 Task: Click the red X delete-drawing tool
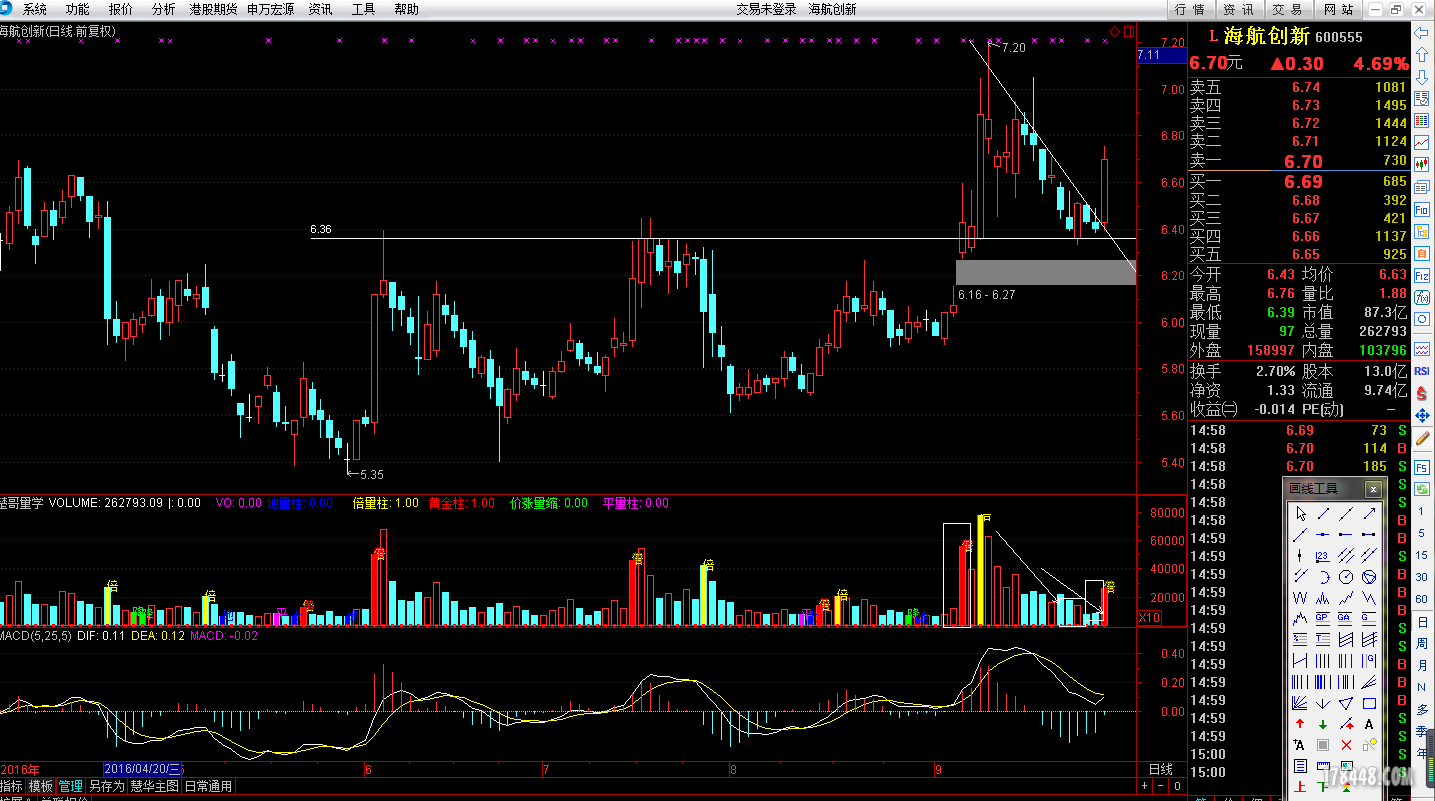[1346, 745]
